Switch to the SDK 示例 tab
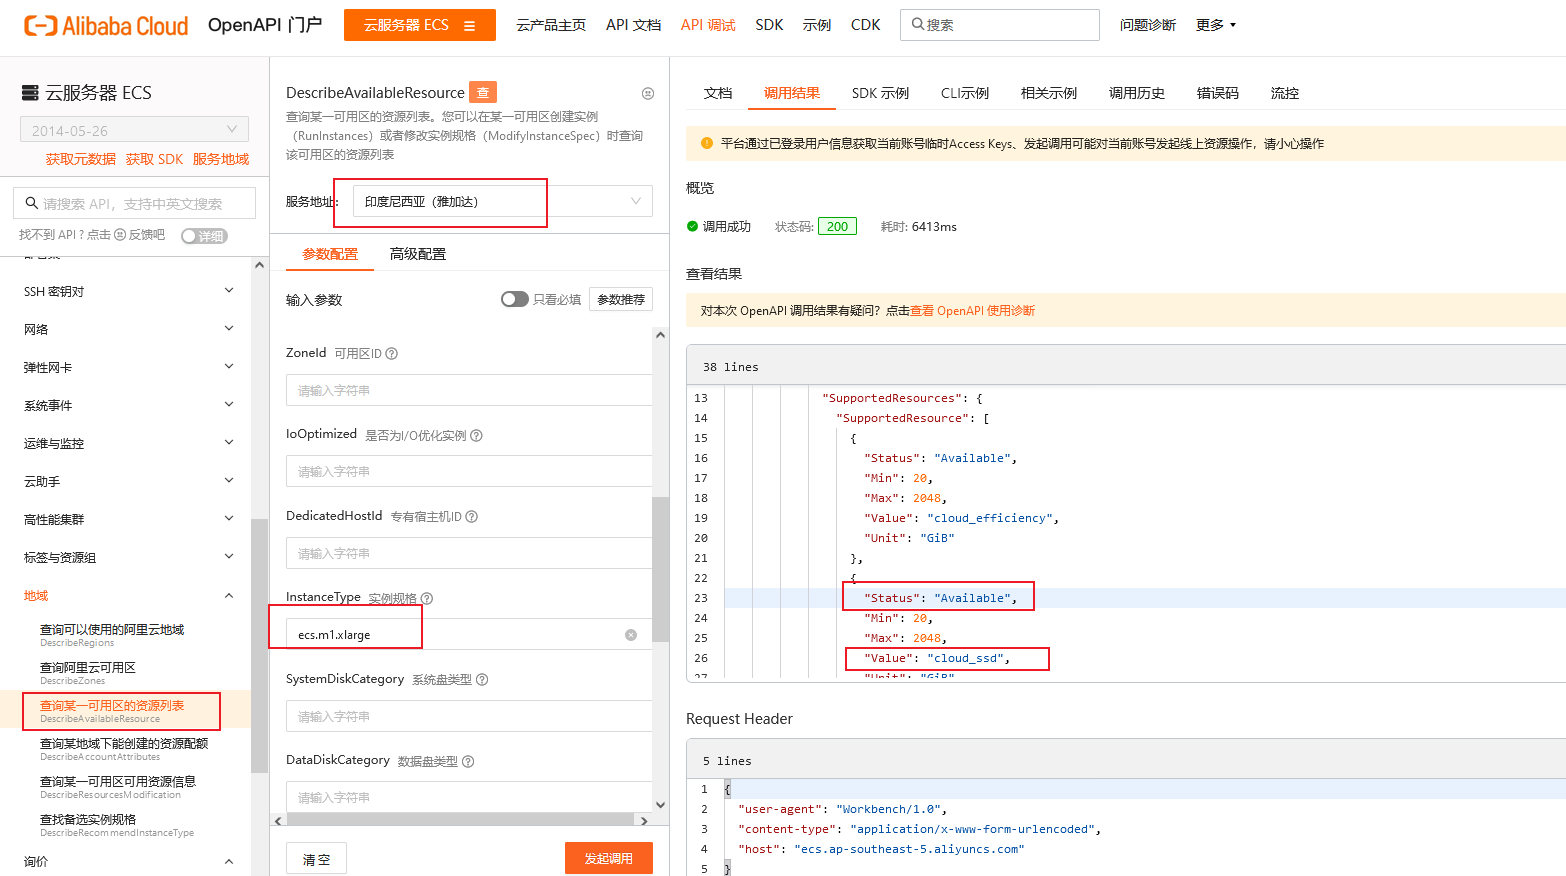Viewport: 1566px width, 876px height. click(880, 93)
